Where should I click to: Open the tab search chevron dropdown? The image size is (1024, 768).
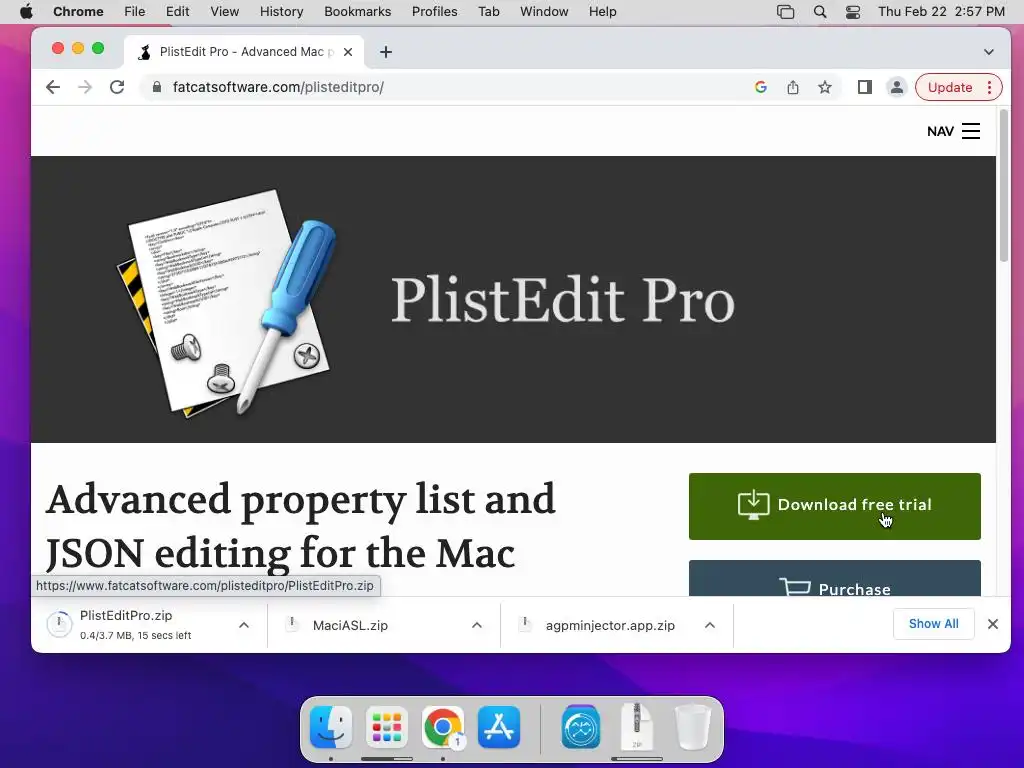(x=989, y=52)
